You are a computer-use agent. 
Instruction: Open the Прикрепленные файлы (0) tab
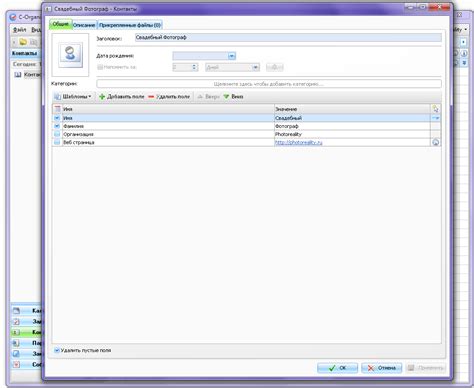click(130, 25)
